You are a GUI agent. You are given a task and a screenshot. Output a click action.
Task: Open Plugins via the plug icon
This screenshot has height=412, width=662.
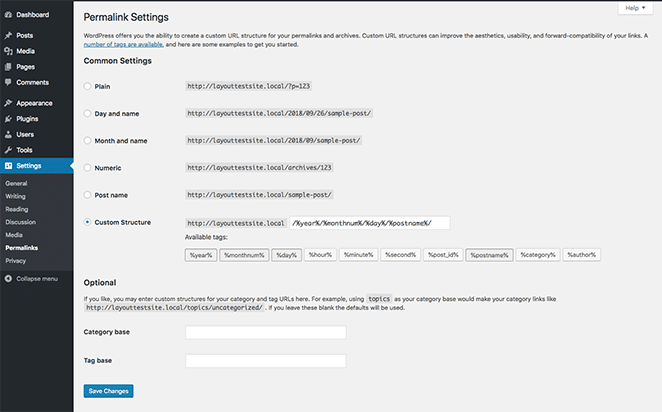point(8,118)
